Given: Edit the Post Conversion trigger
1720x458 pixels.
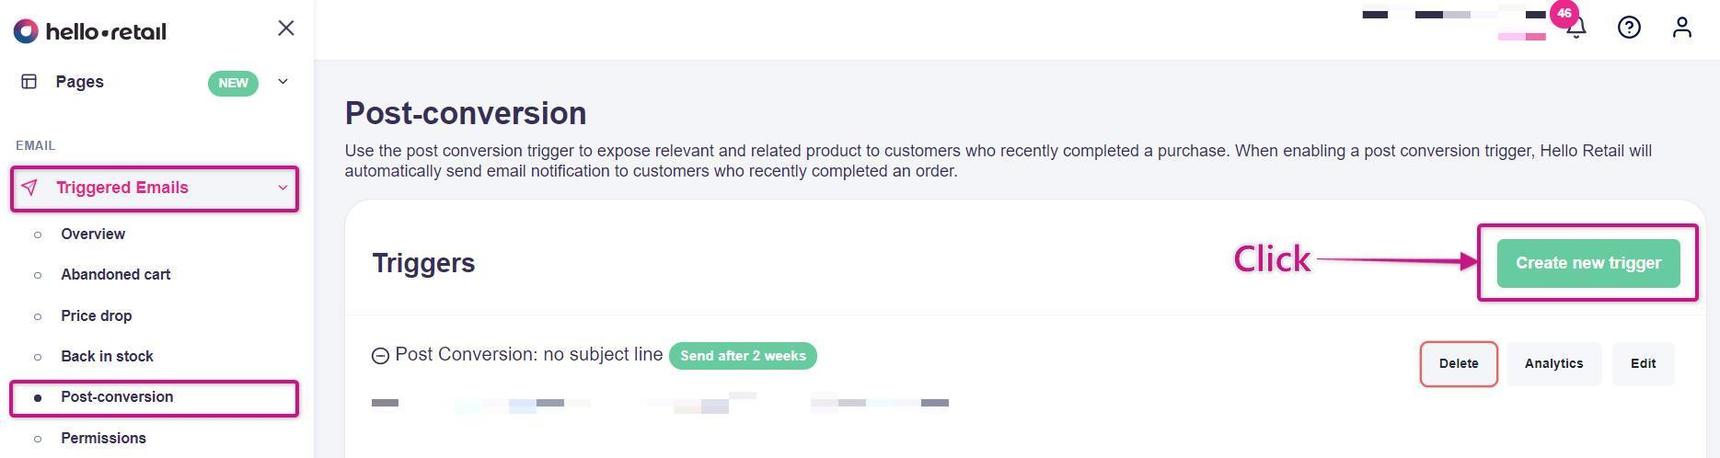Looking at the screenshot, I should point(1643,364).
